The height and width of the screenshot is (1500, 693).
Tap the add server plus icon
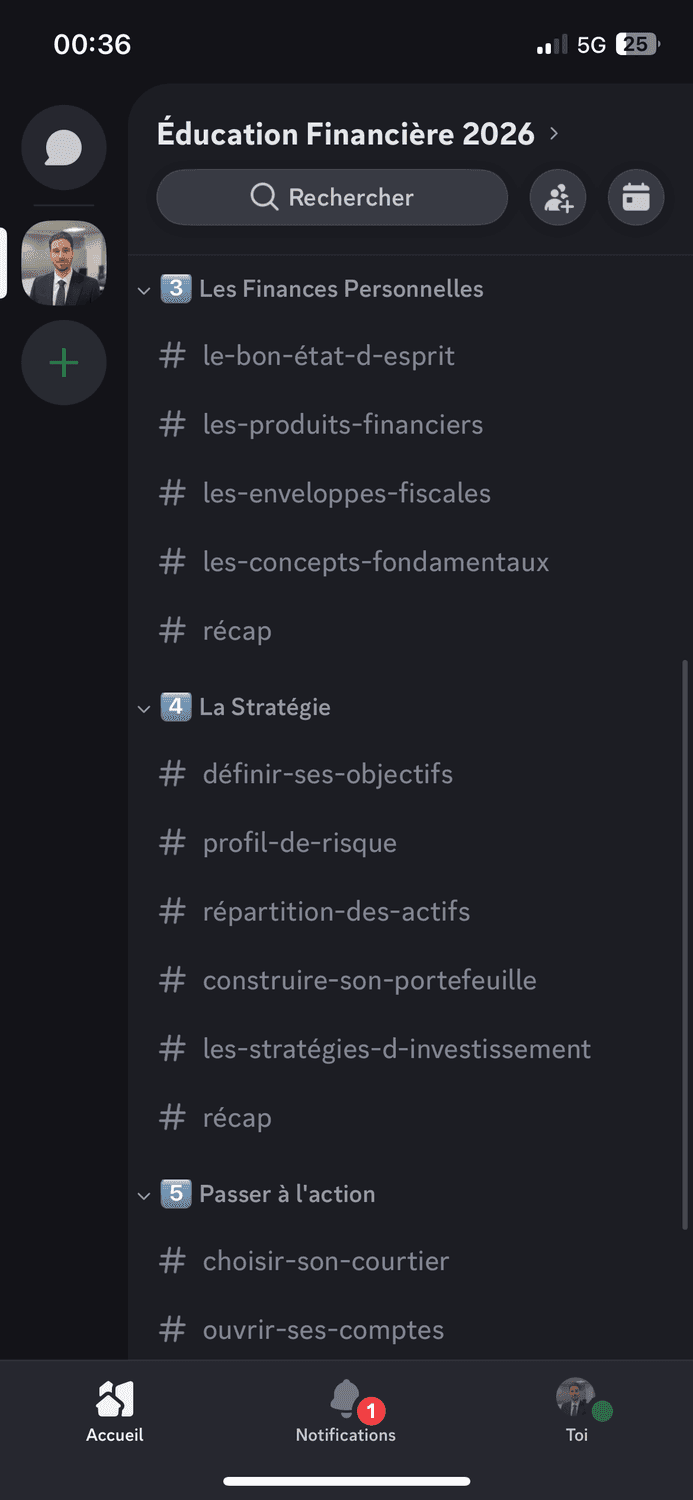(64, 362)
